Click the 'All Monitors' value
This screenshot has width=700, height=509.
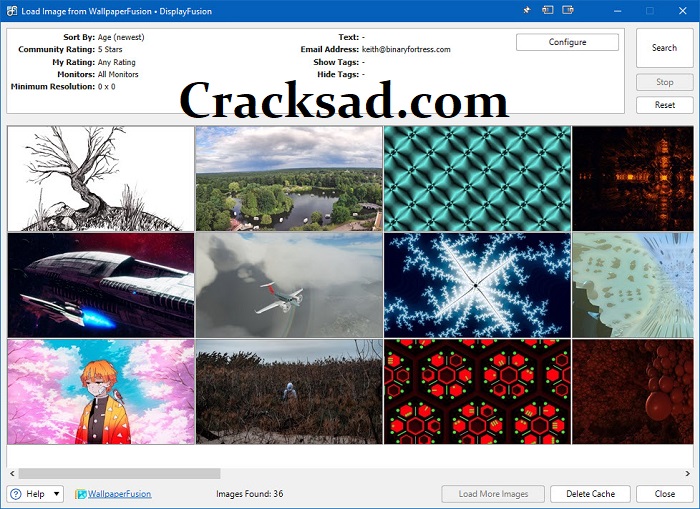point(118,74)
